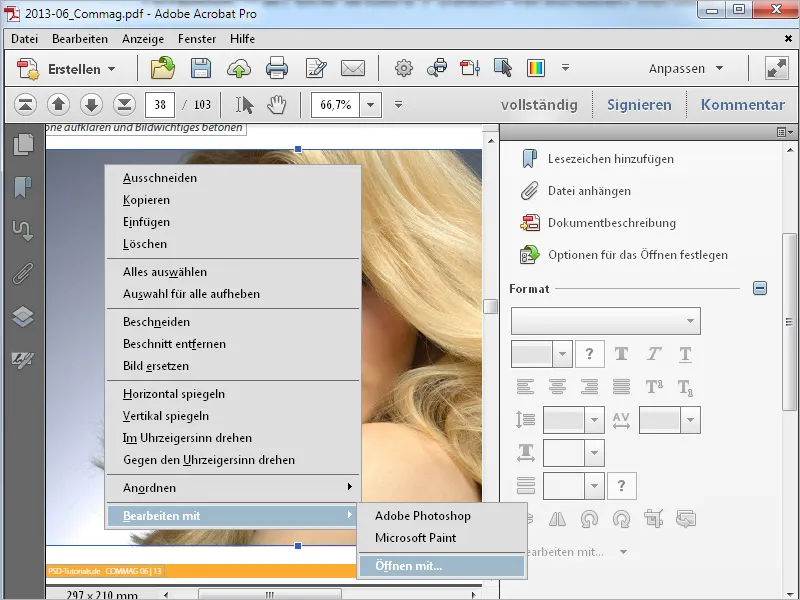Open the attachments paperclip sidebar panel
The height and width of the screenshot is (600, 800).
click(23, 274)
